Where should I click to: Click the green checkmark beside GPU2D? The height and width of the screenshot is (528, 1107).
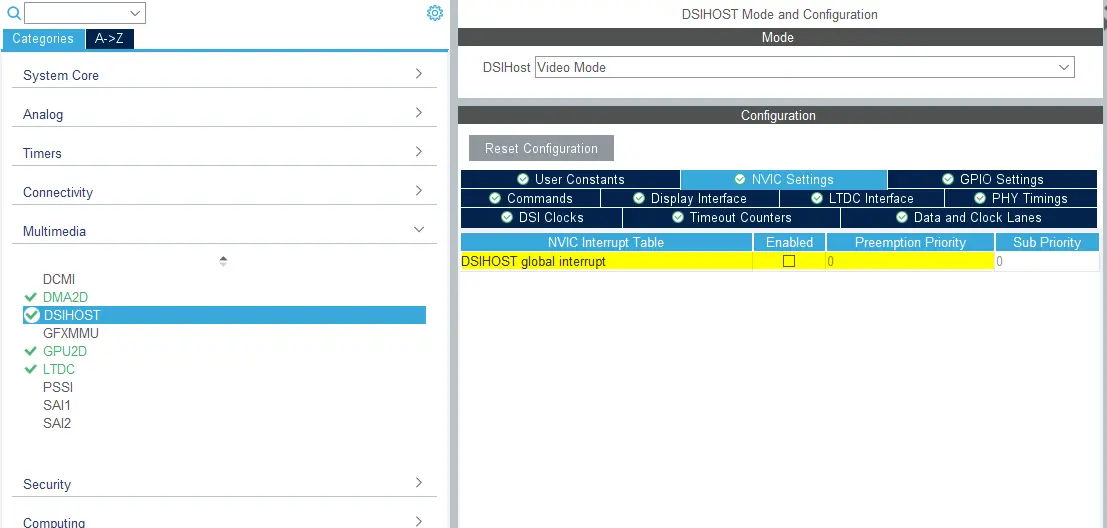[x=31, y=351]
